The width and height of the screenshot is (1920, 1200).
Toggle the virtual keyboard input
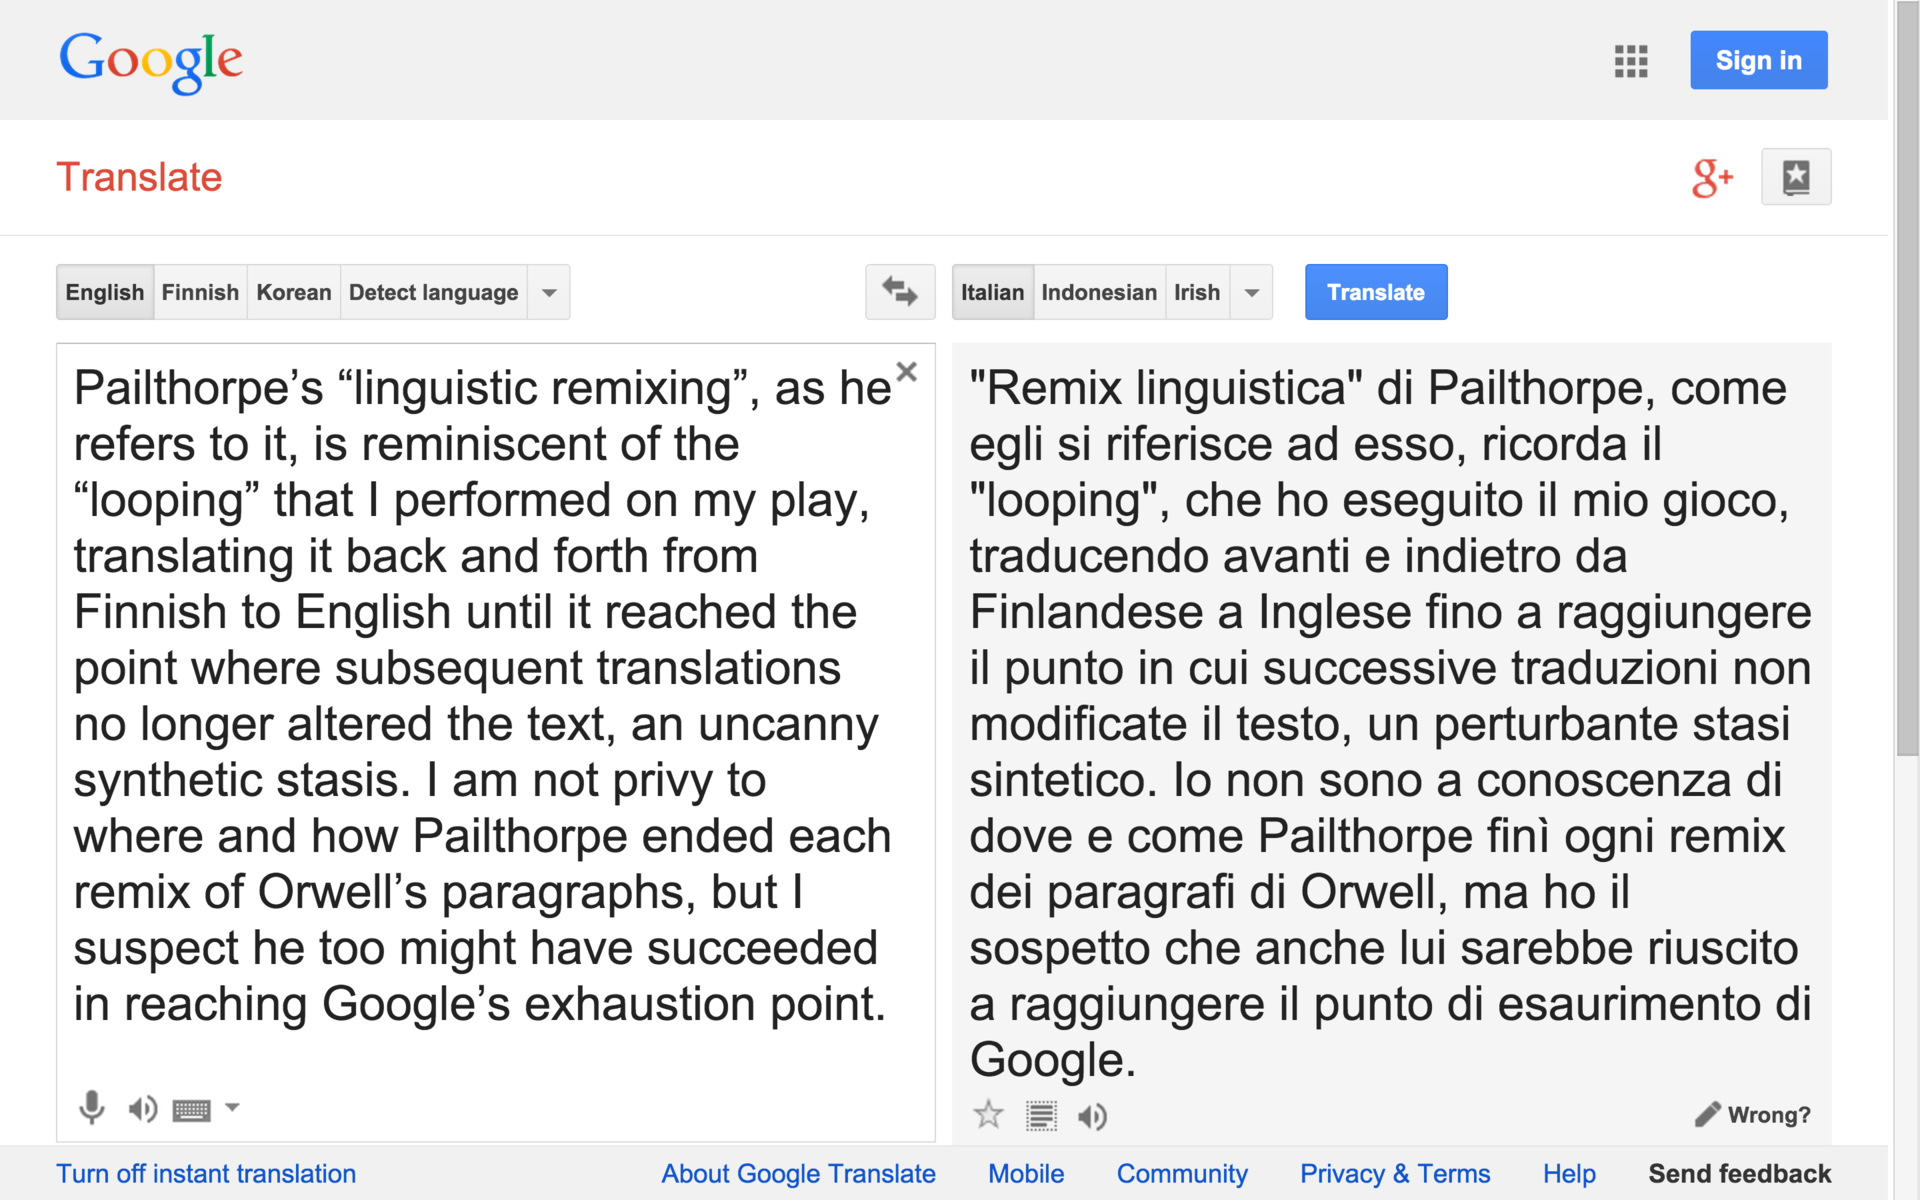[191, 1109]
